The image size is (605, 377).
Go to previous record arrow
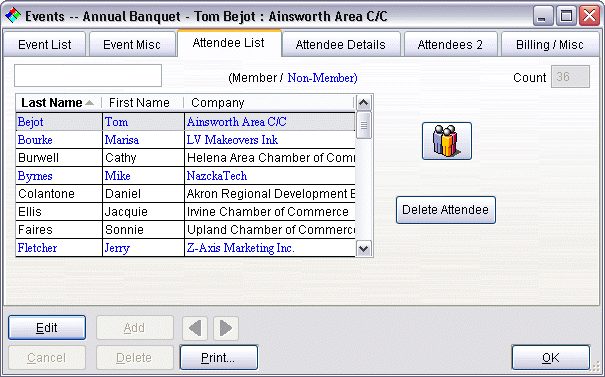tap(195, 328)
